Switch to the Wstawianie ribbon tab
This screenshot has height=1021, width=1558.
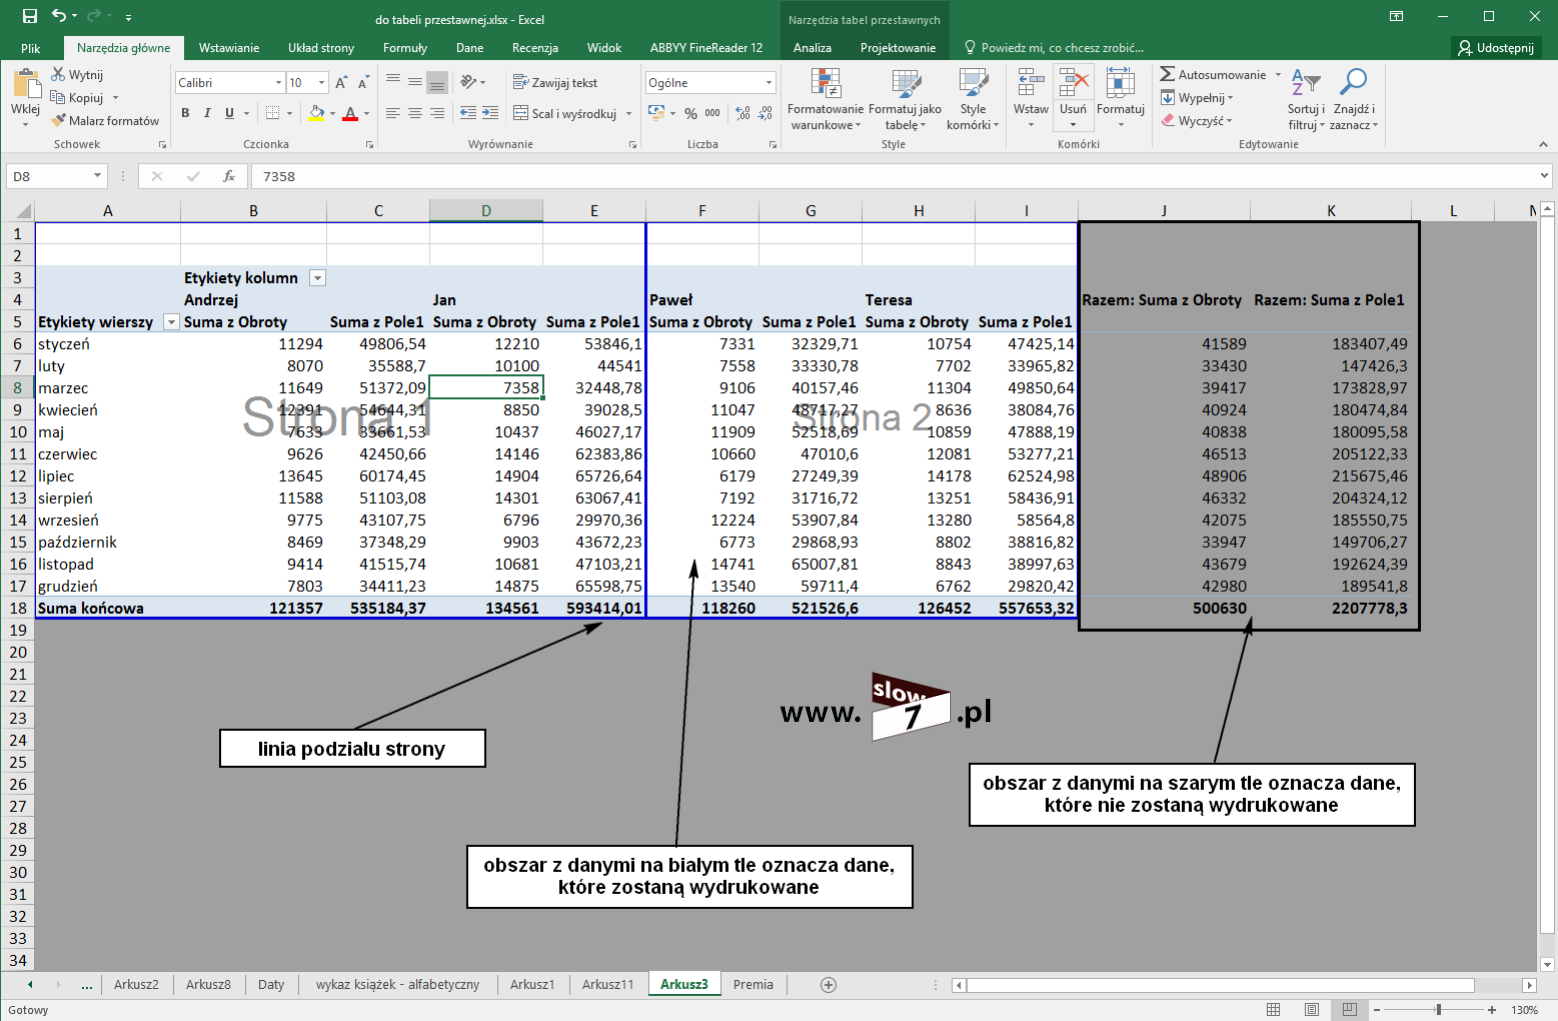pos(229,48)
